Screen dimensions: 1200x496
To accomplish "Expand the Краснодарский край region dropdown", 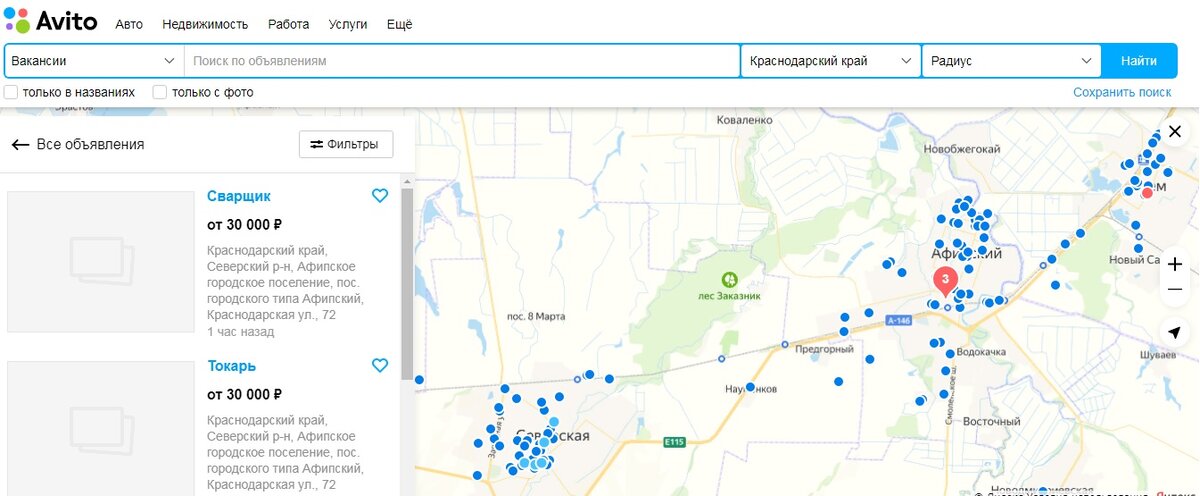I will pos(830,61).
